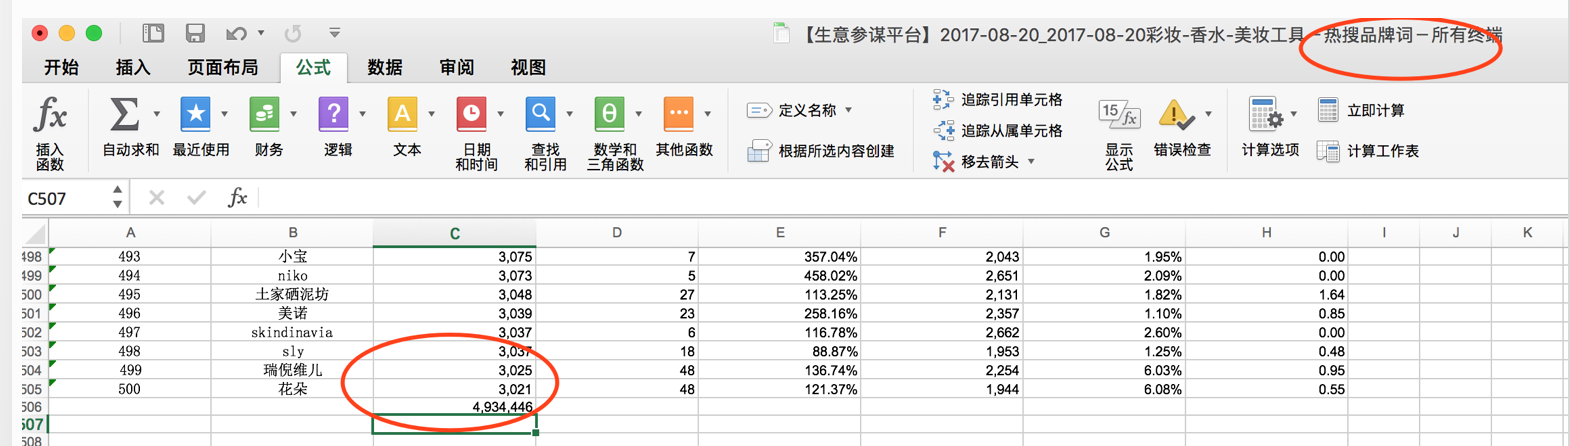Open the Text functions icon

point(402,114)
